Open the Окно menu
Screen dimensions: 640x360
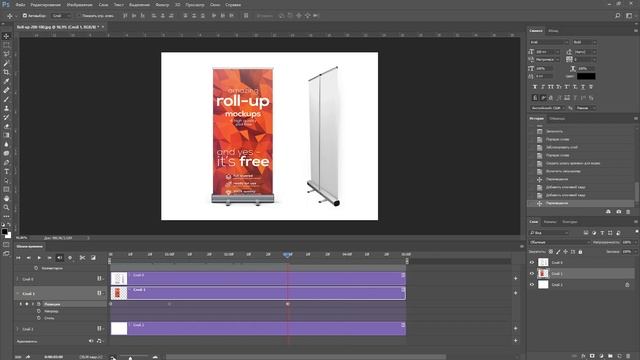coord(215,5)
